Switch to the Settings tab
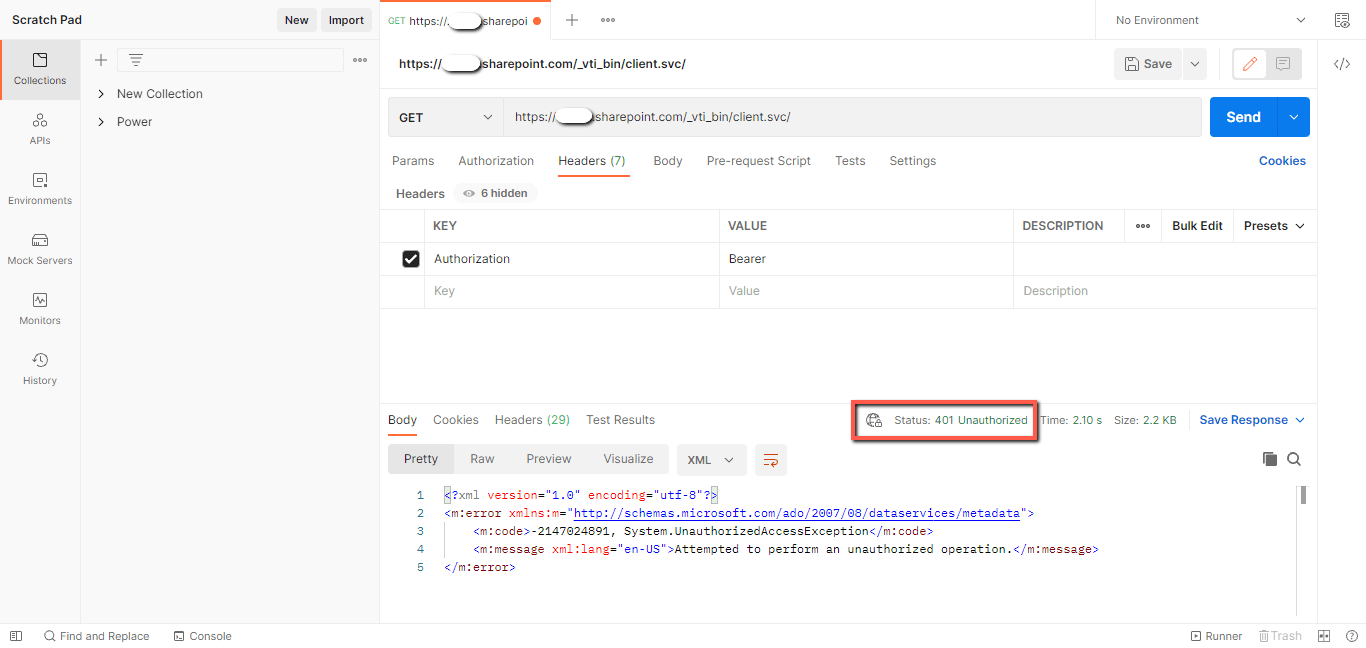 pyautogui.click(x=913, y=161)
